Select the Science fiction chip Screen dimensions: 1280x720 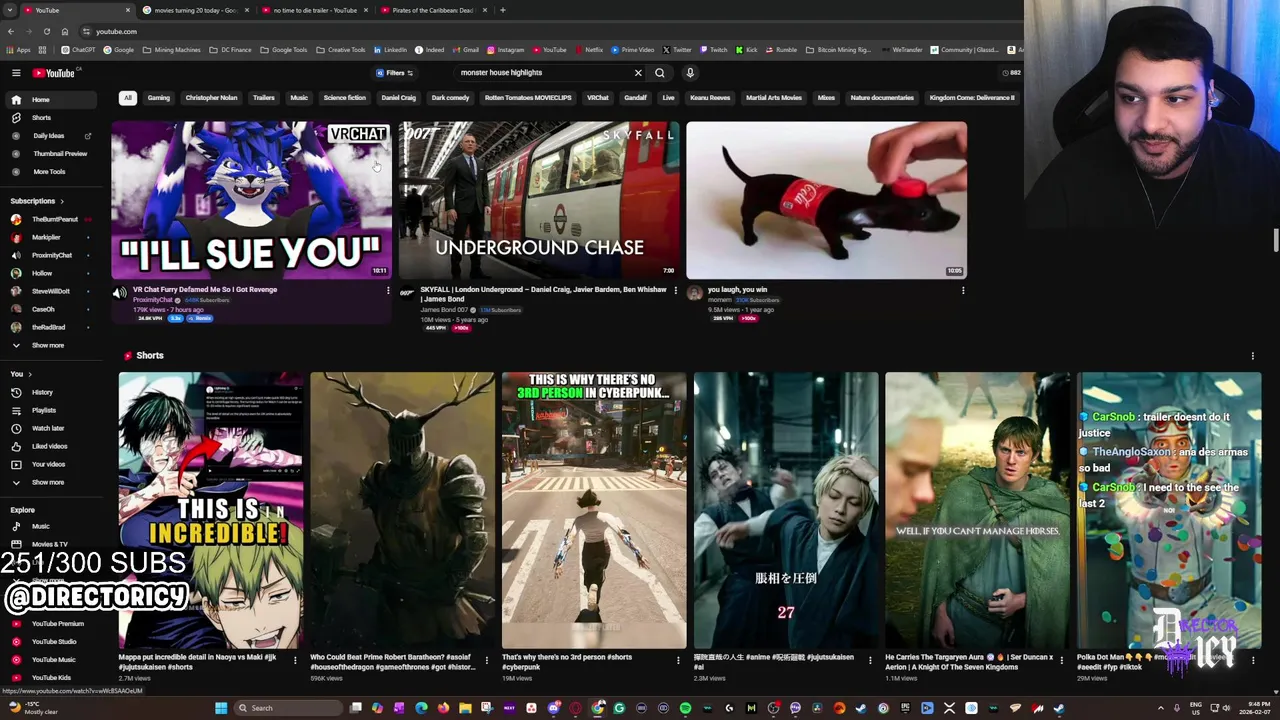pyautogui.click(x=344, y=98)
